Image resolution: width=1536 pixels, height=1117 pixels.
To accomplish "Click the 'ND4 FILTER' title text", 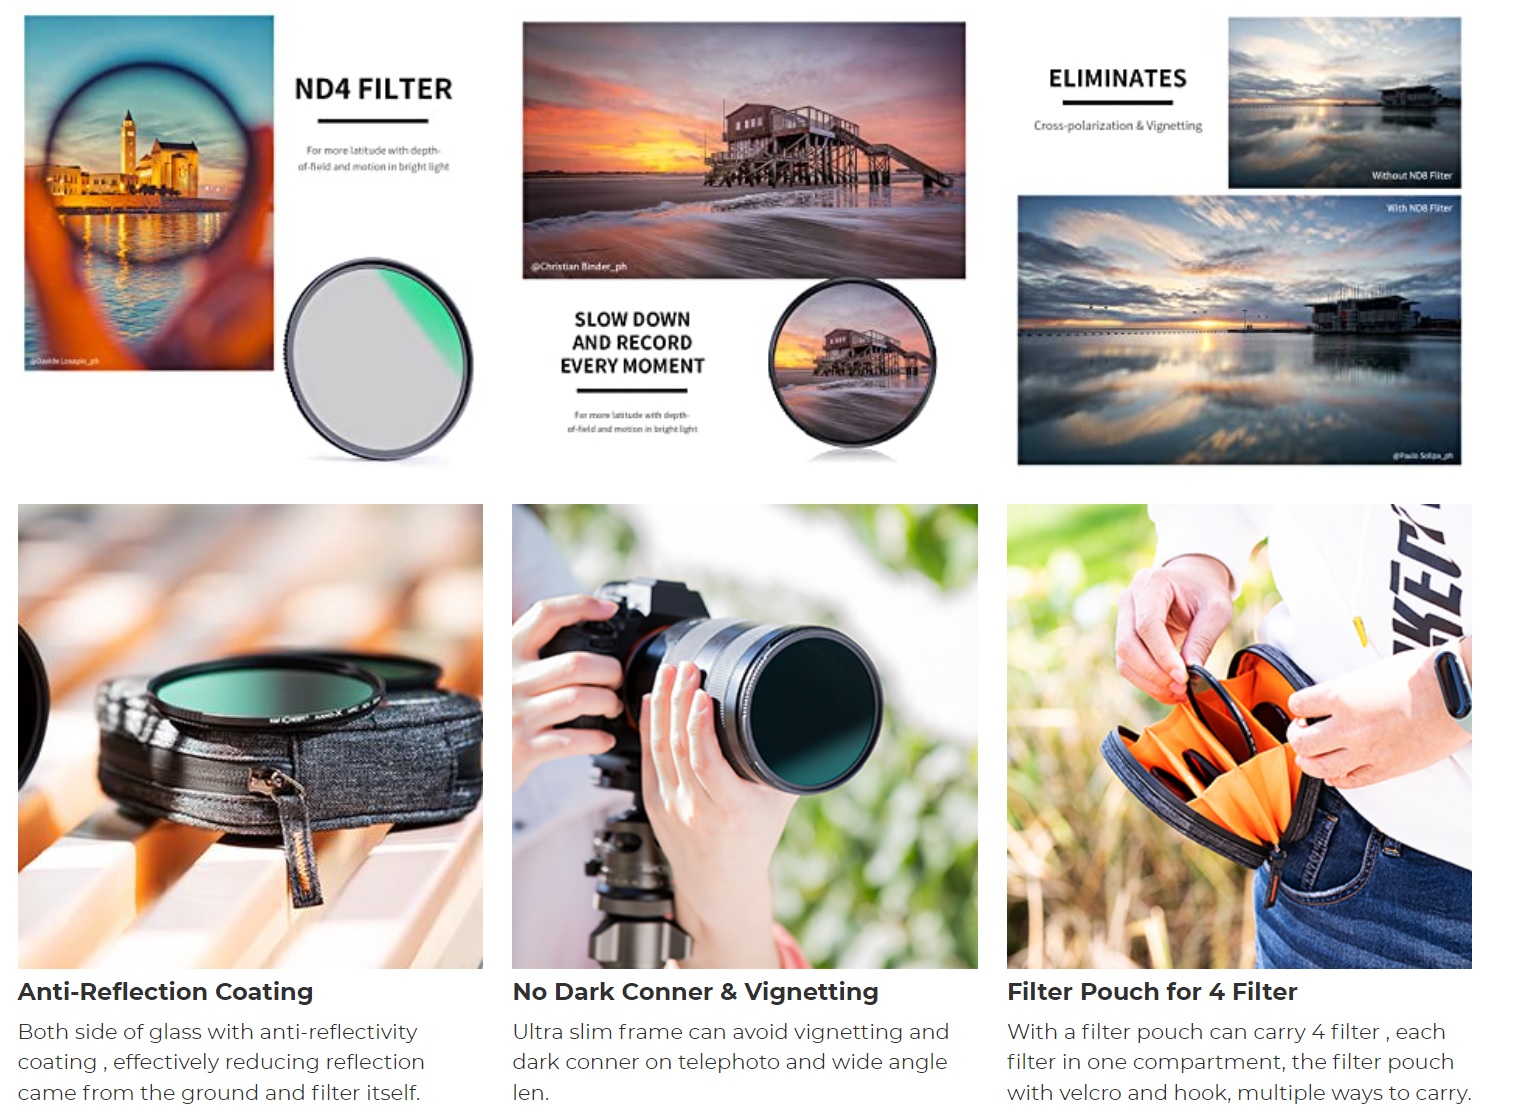I will 373,89.
